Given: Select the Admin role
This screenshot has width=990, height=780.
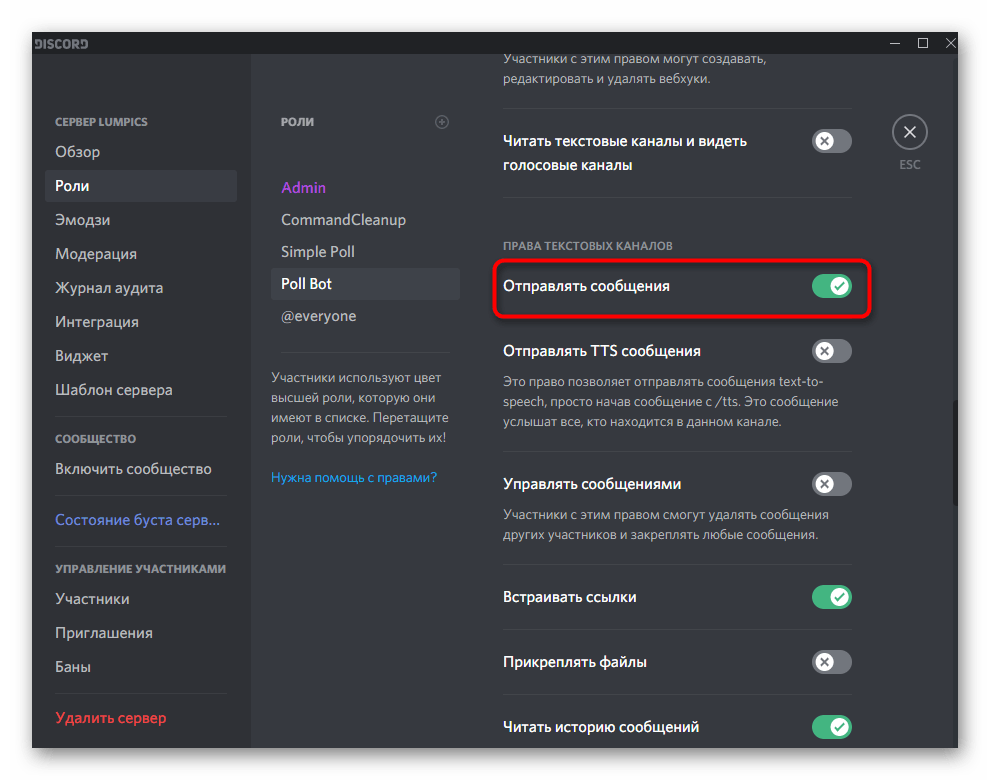Looking at the screenshot, I should (x=365, y=188).
